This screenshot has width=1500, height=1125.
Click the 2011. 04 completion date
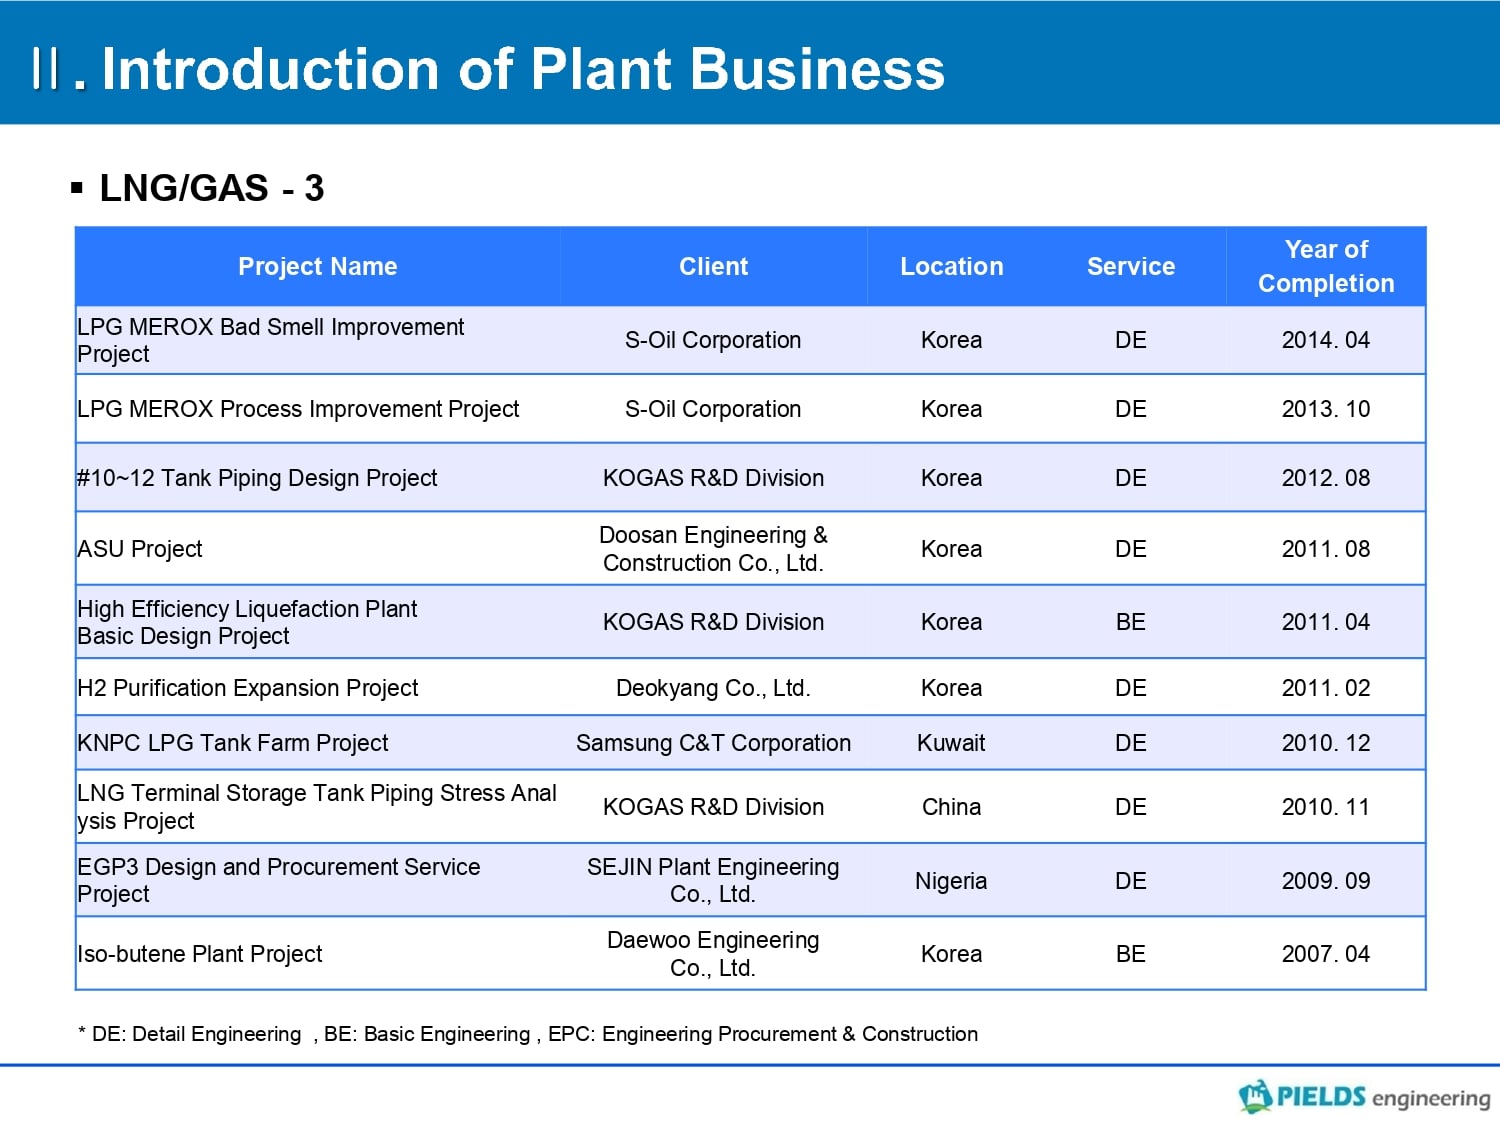[x=1326, y=622]
